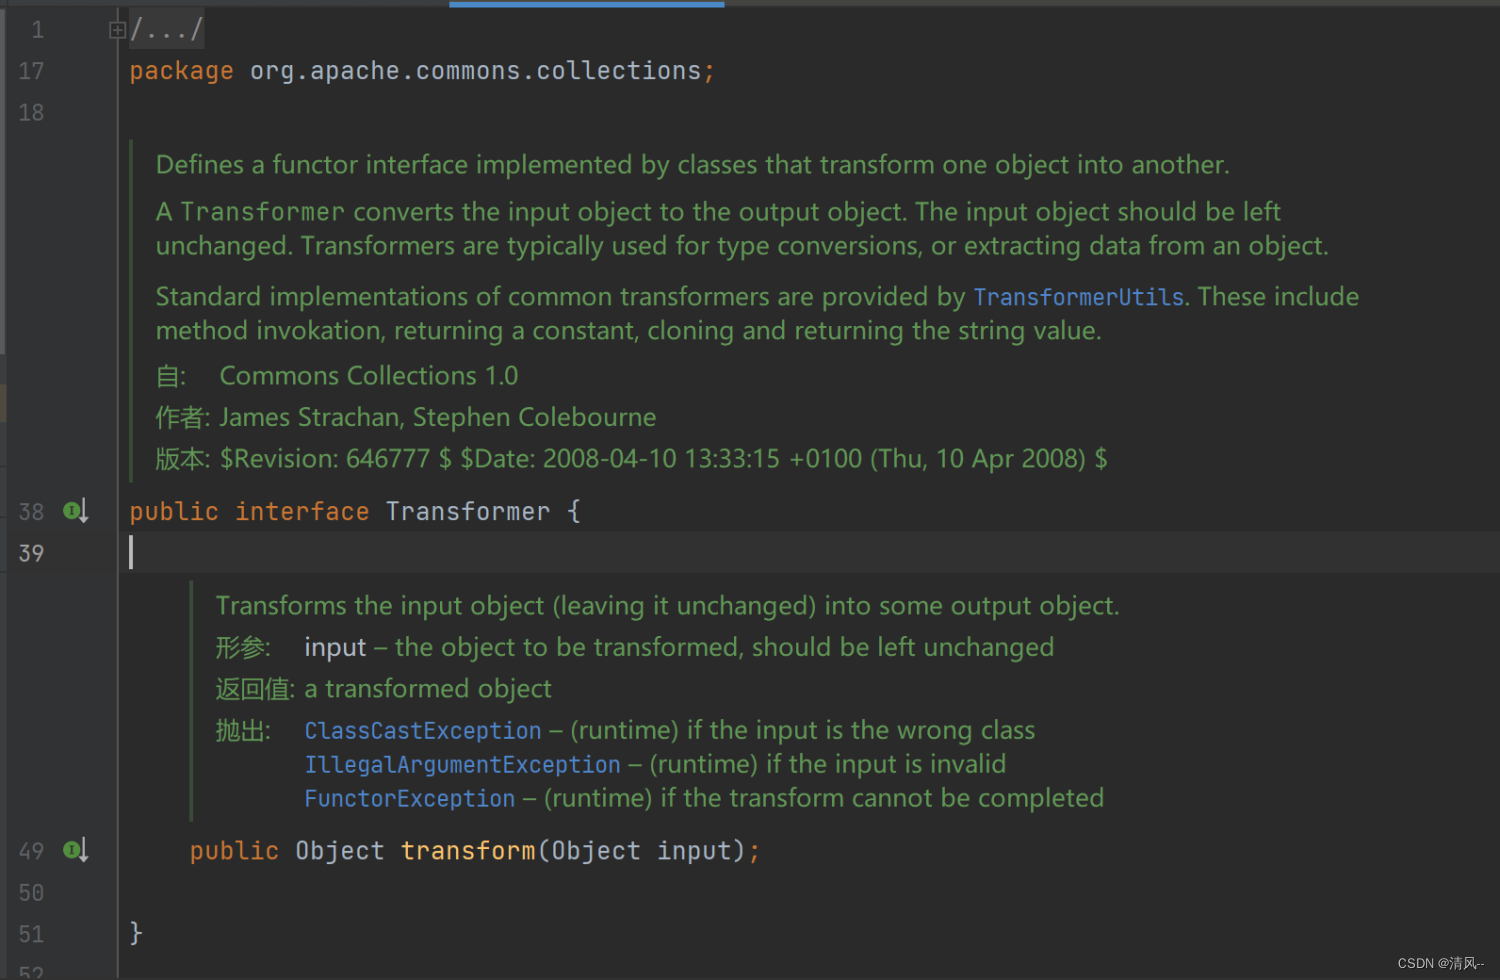The image size is (1500, 980).
Task: Click the implementations gutter icon on line 38
Action: point(76,511)
